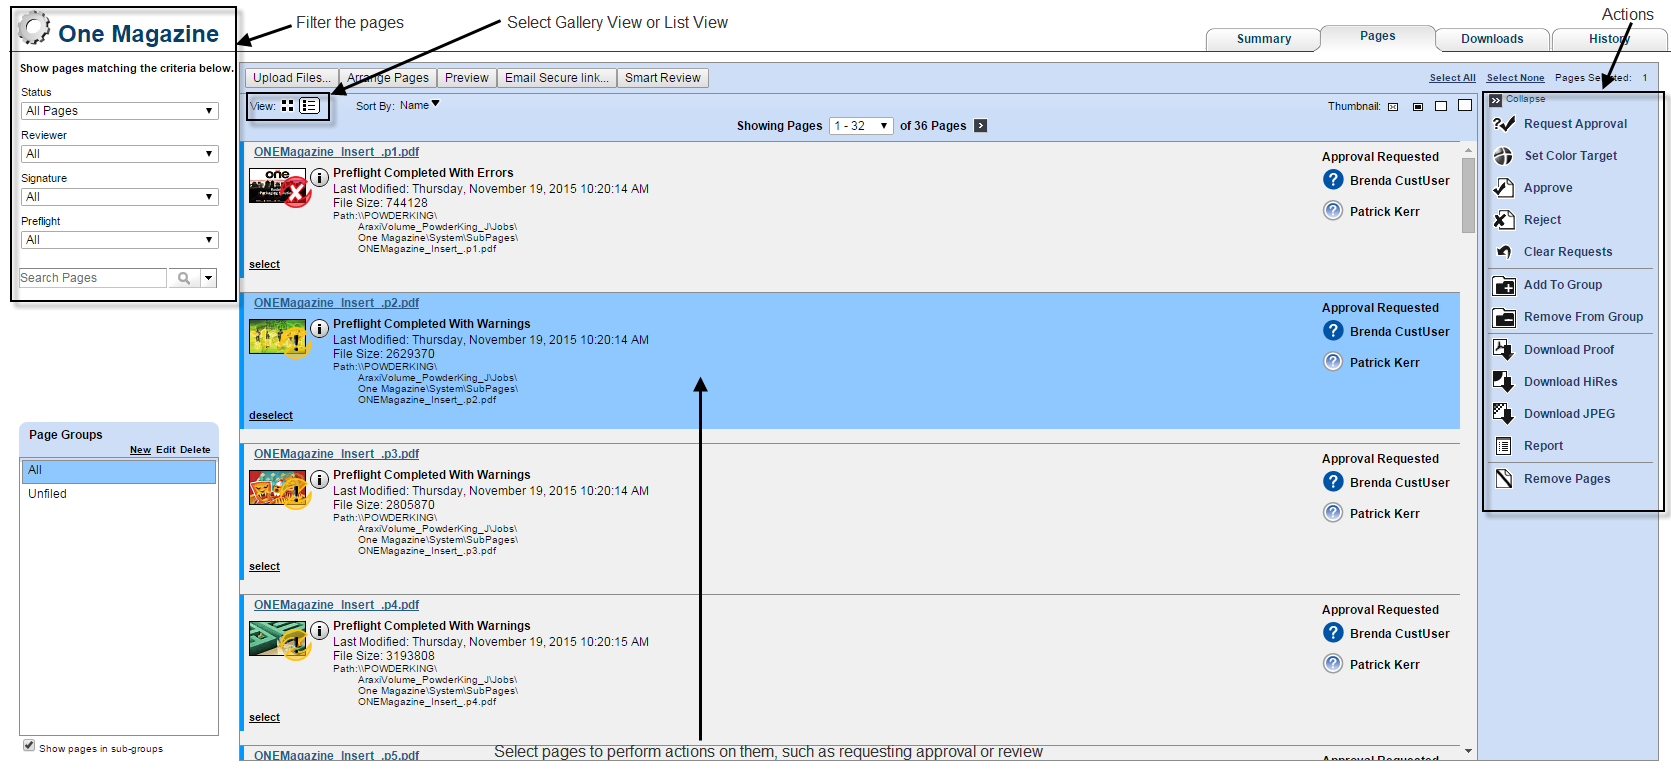
Task: Open the Status filter dropdown
Action: tap(119, 111)
